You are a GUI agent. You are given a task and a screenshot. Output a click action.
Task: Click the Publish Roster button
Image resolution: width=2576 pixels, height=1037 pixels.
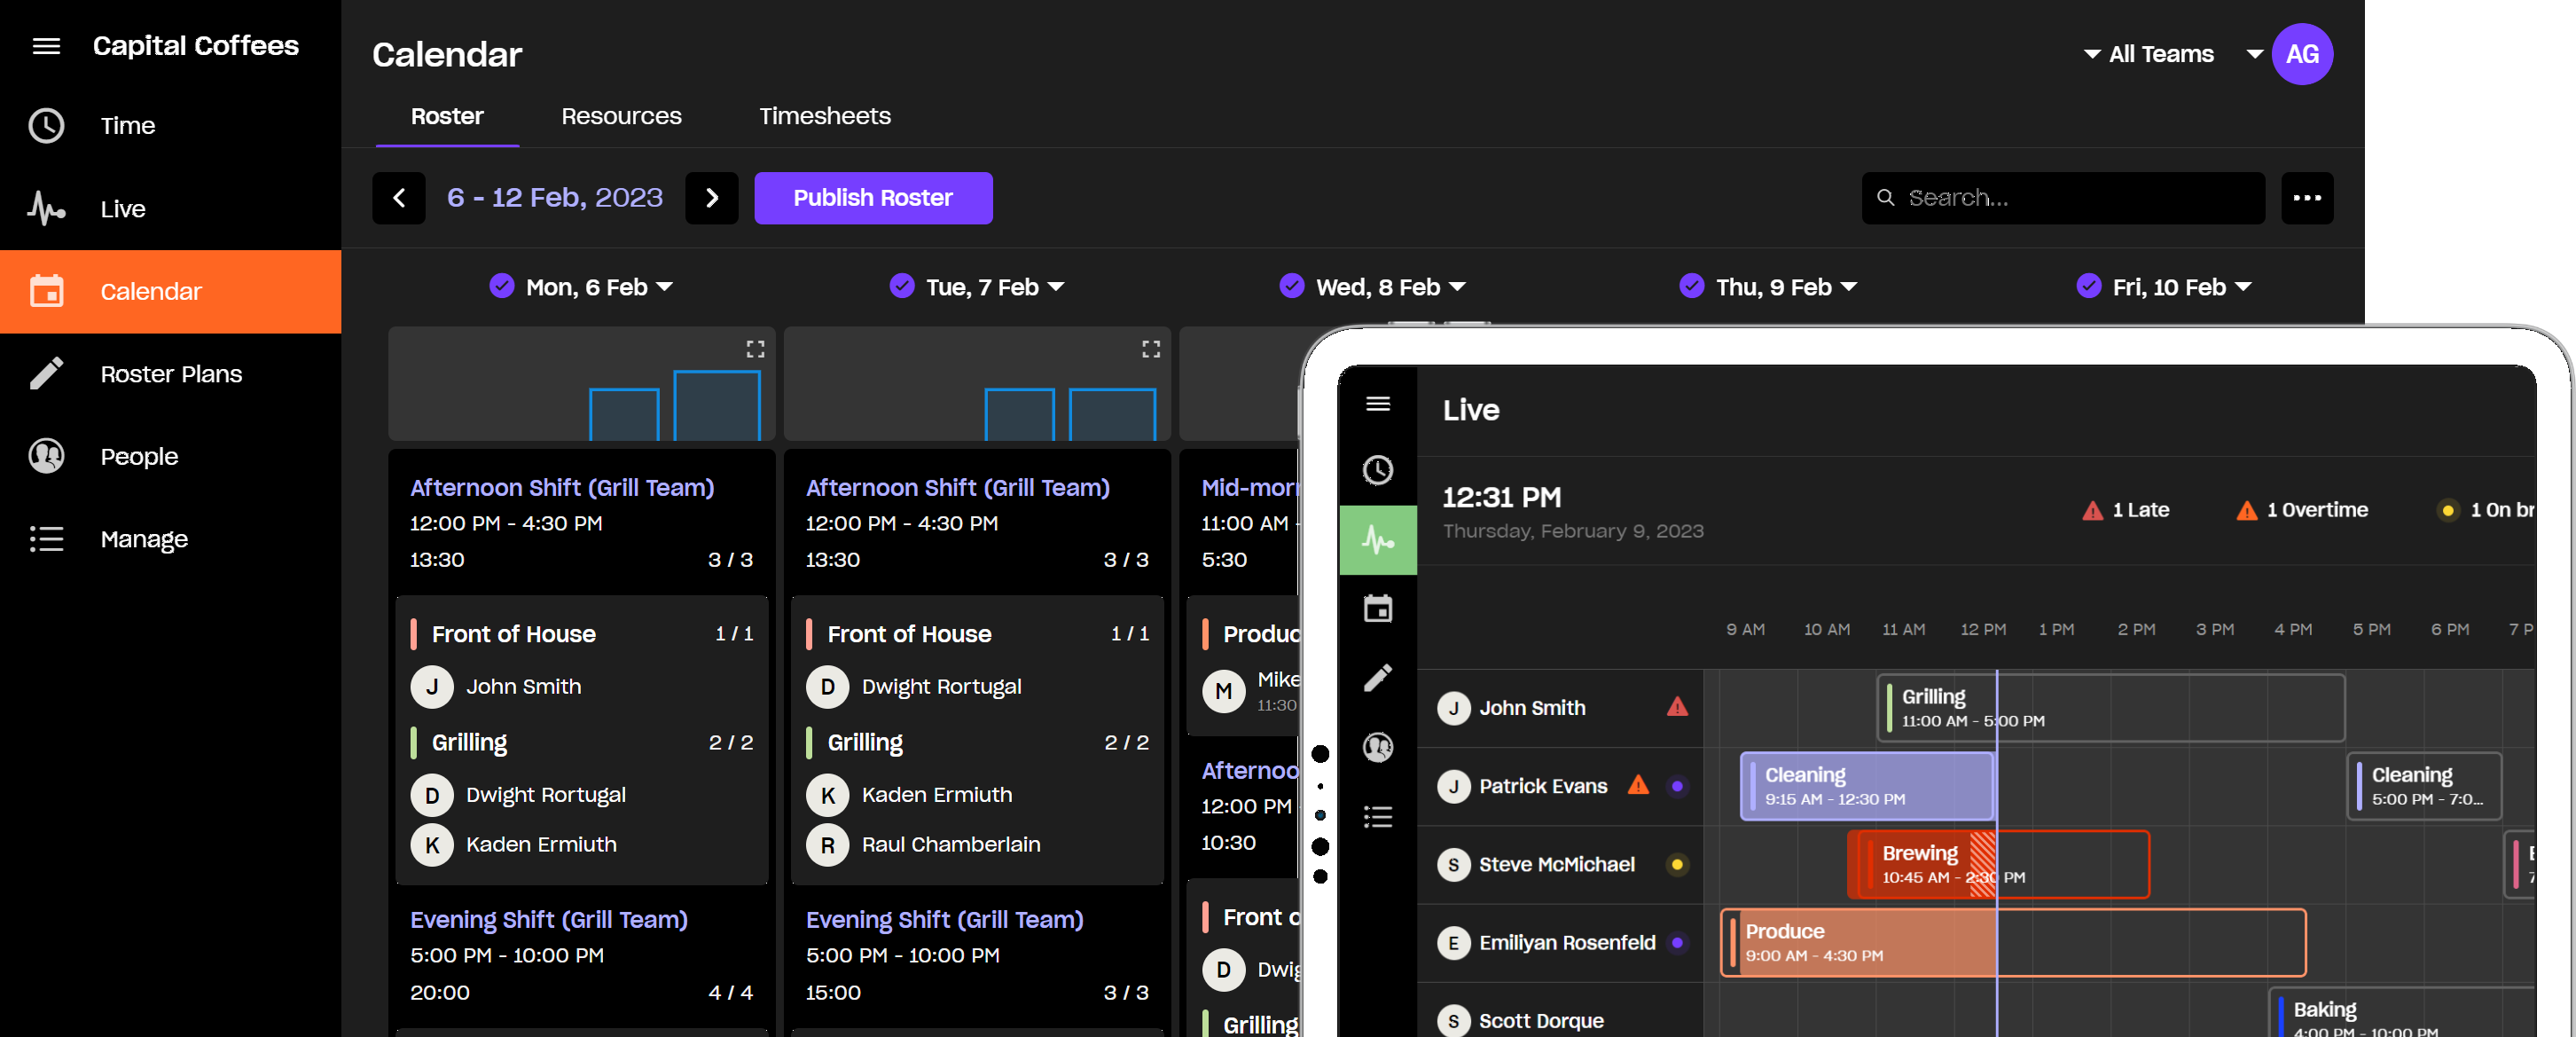[x=872, y=198]
